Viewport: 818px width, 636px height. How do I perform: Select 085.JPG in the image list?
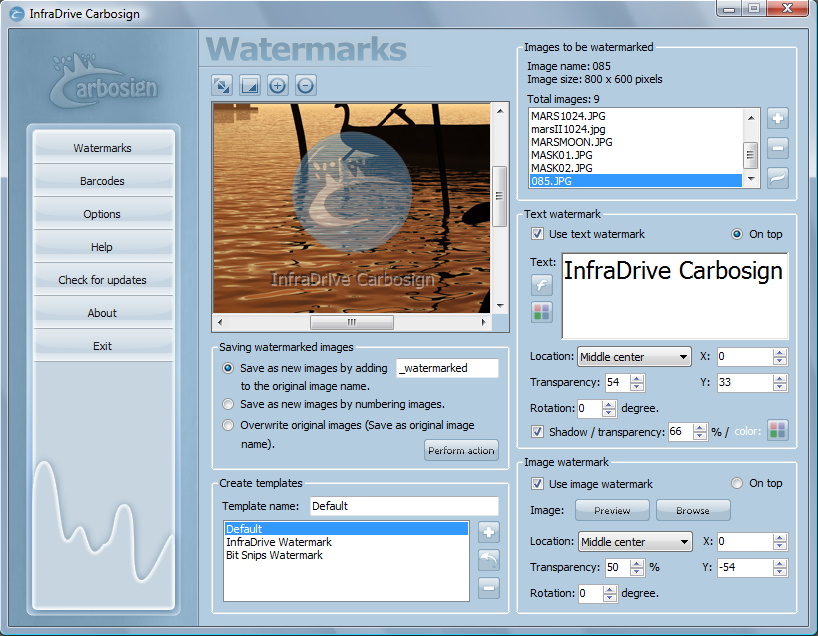pyautogui.click(x=635, y=181)
